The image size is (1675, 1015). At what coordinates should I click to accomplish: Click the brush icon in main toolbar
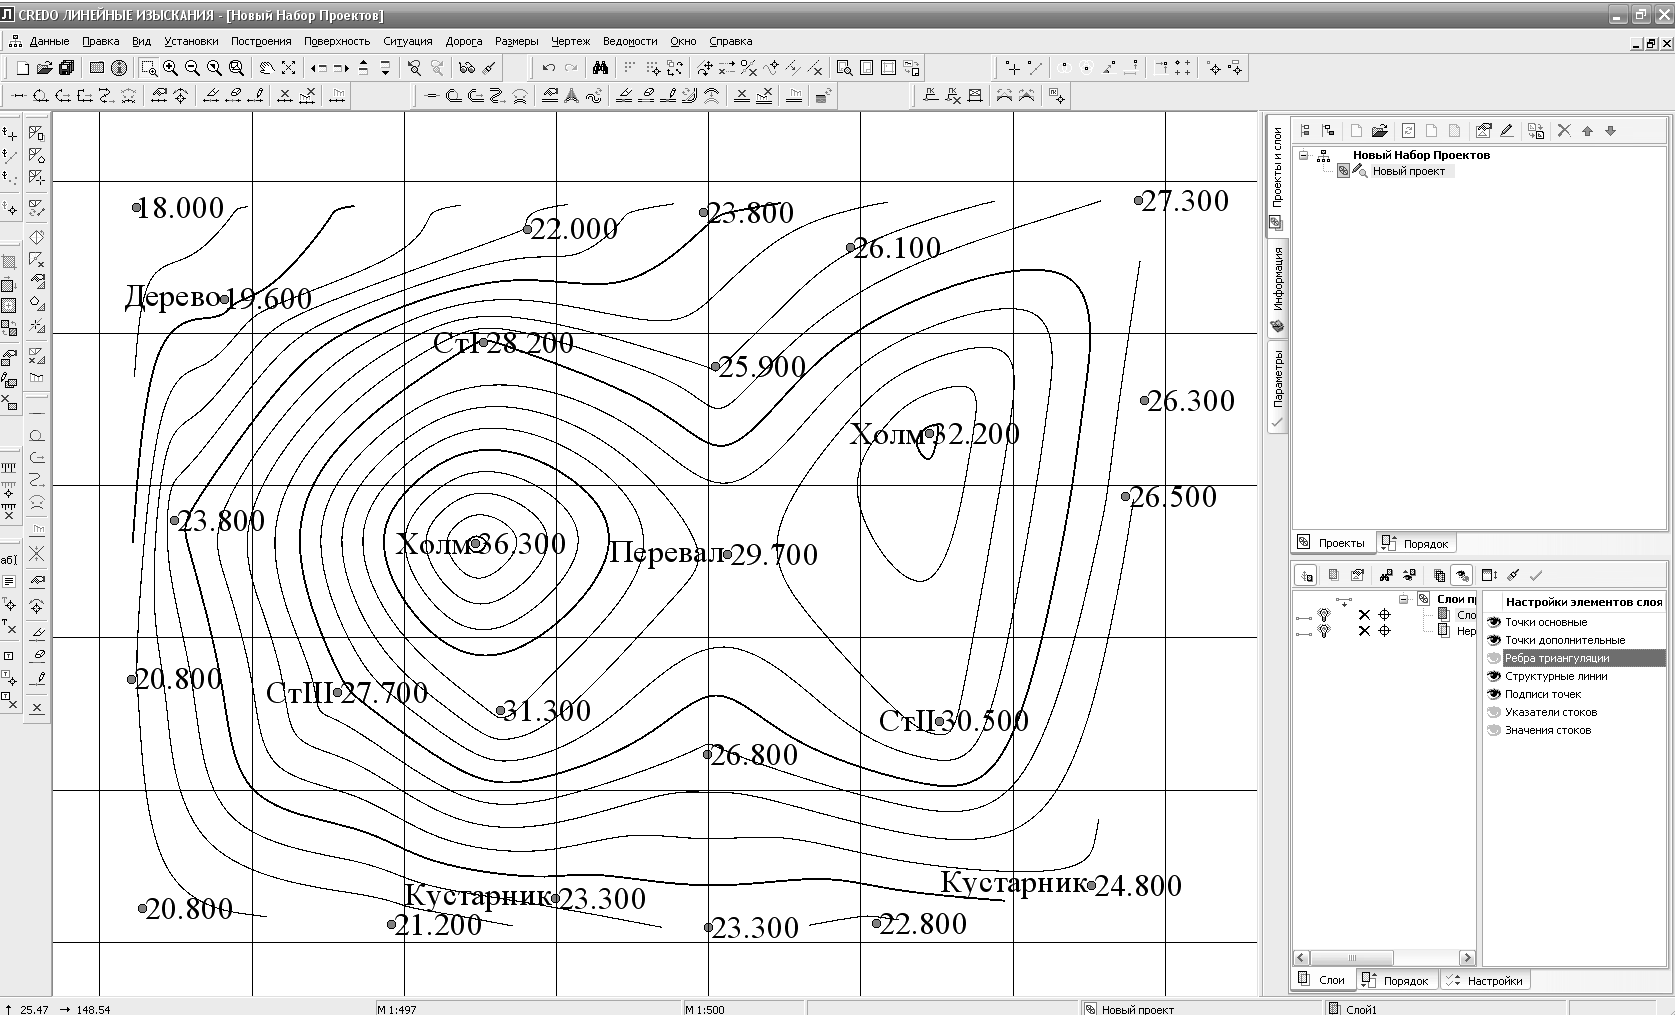tap(489, 68)
